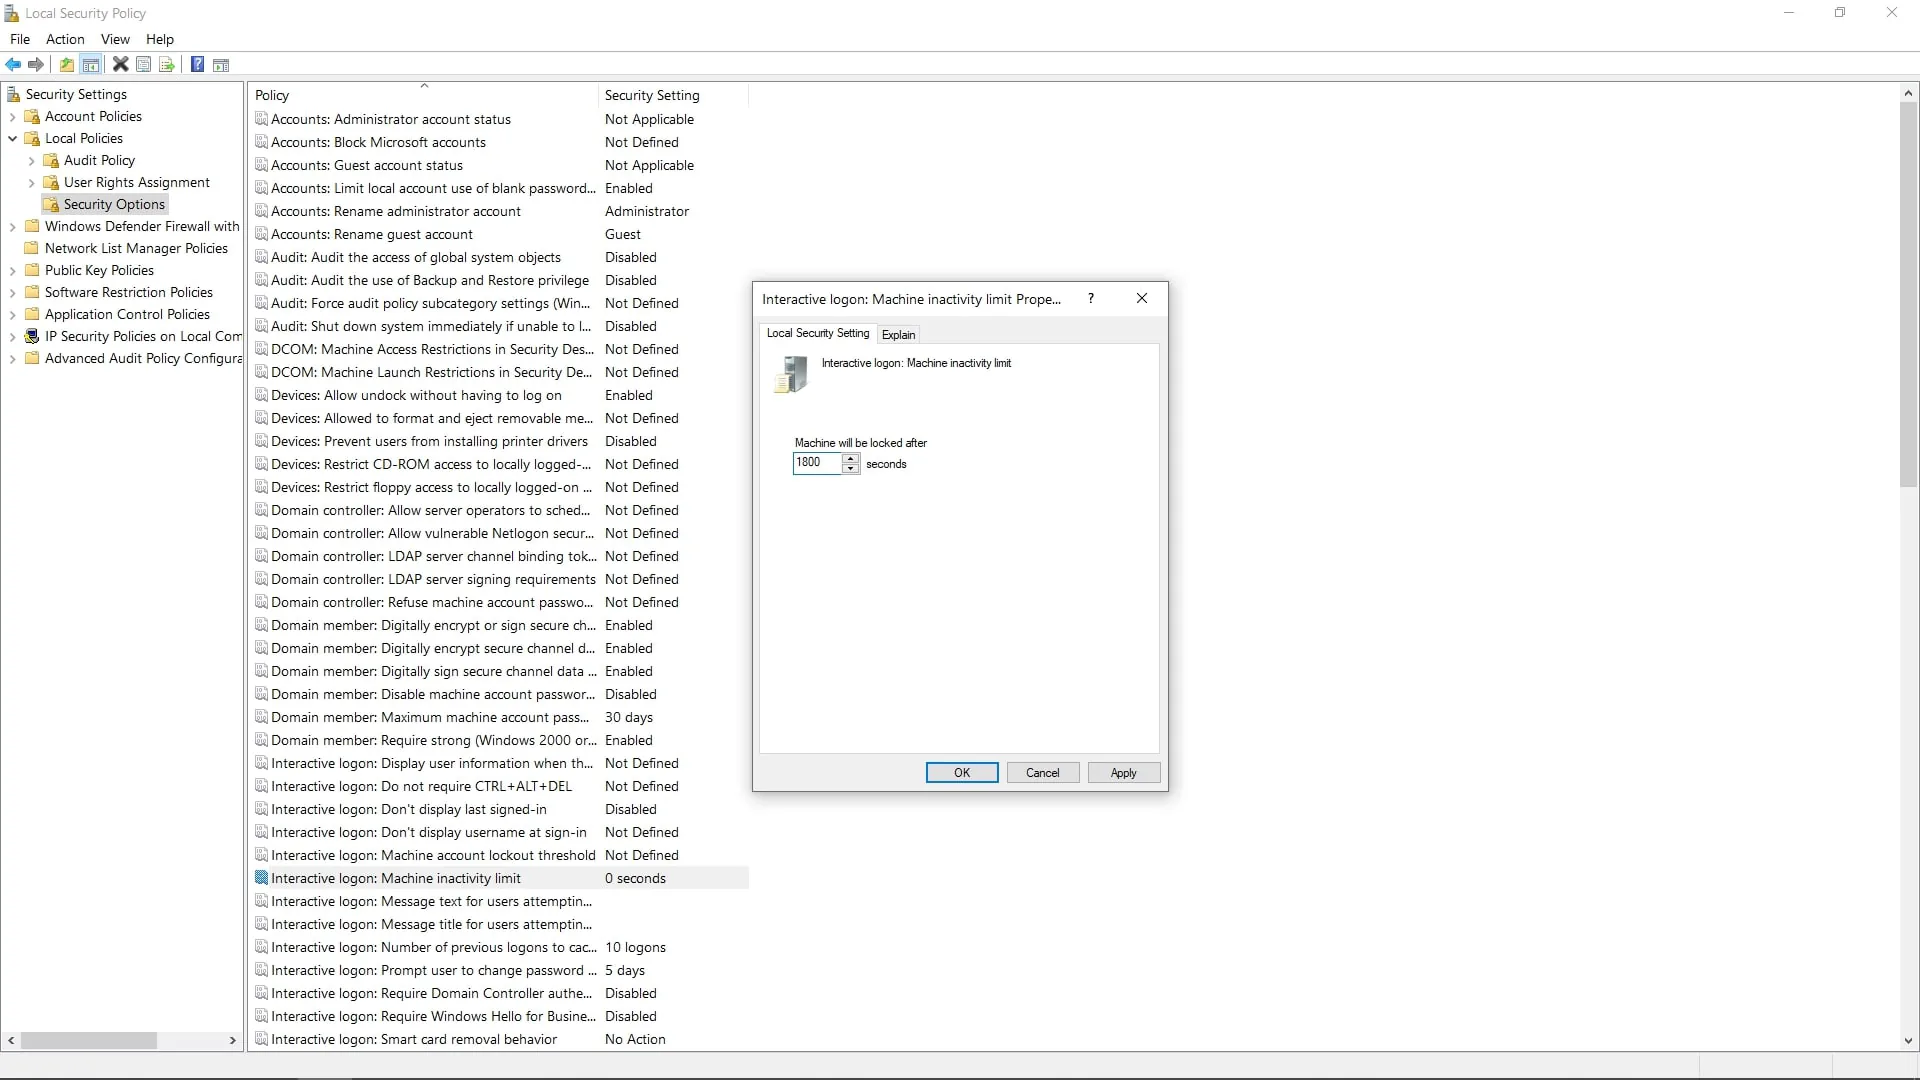This screenshot has height=1080, width=1920.
Task: Sort by the Policy column header
Action: (423, 95)
